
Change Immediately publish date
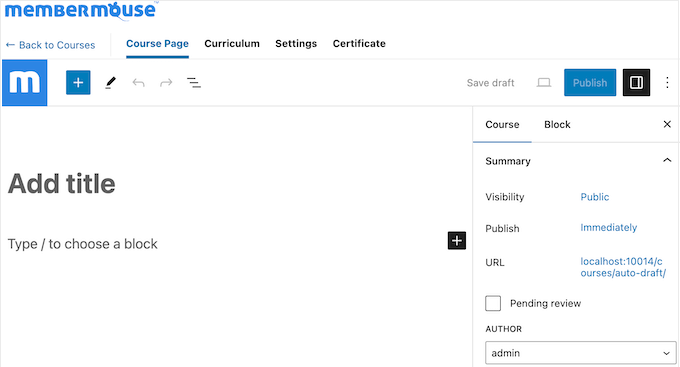[608, 228]
